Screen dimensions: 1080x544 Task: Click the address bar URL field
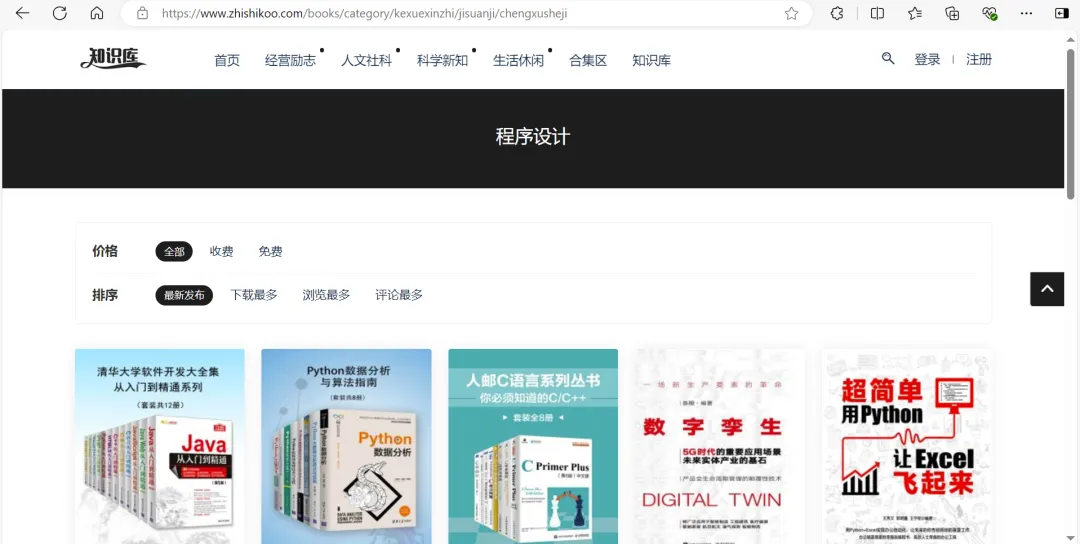(468, 13)
